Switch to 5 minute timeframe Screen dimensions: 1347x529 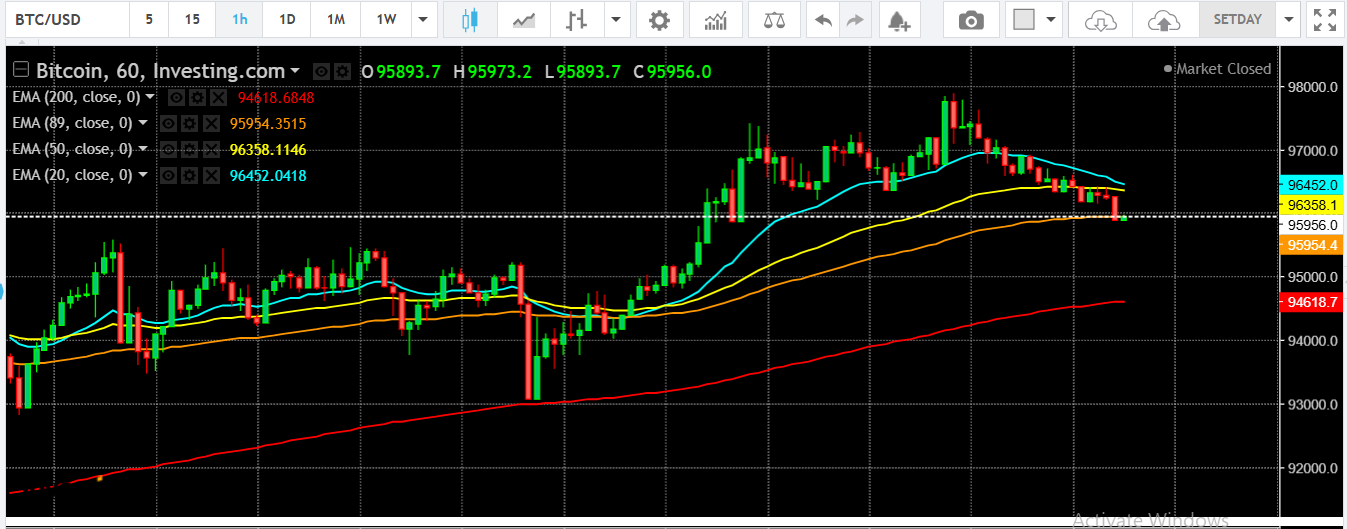tap(149, 20)
